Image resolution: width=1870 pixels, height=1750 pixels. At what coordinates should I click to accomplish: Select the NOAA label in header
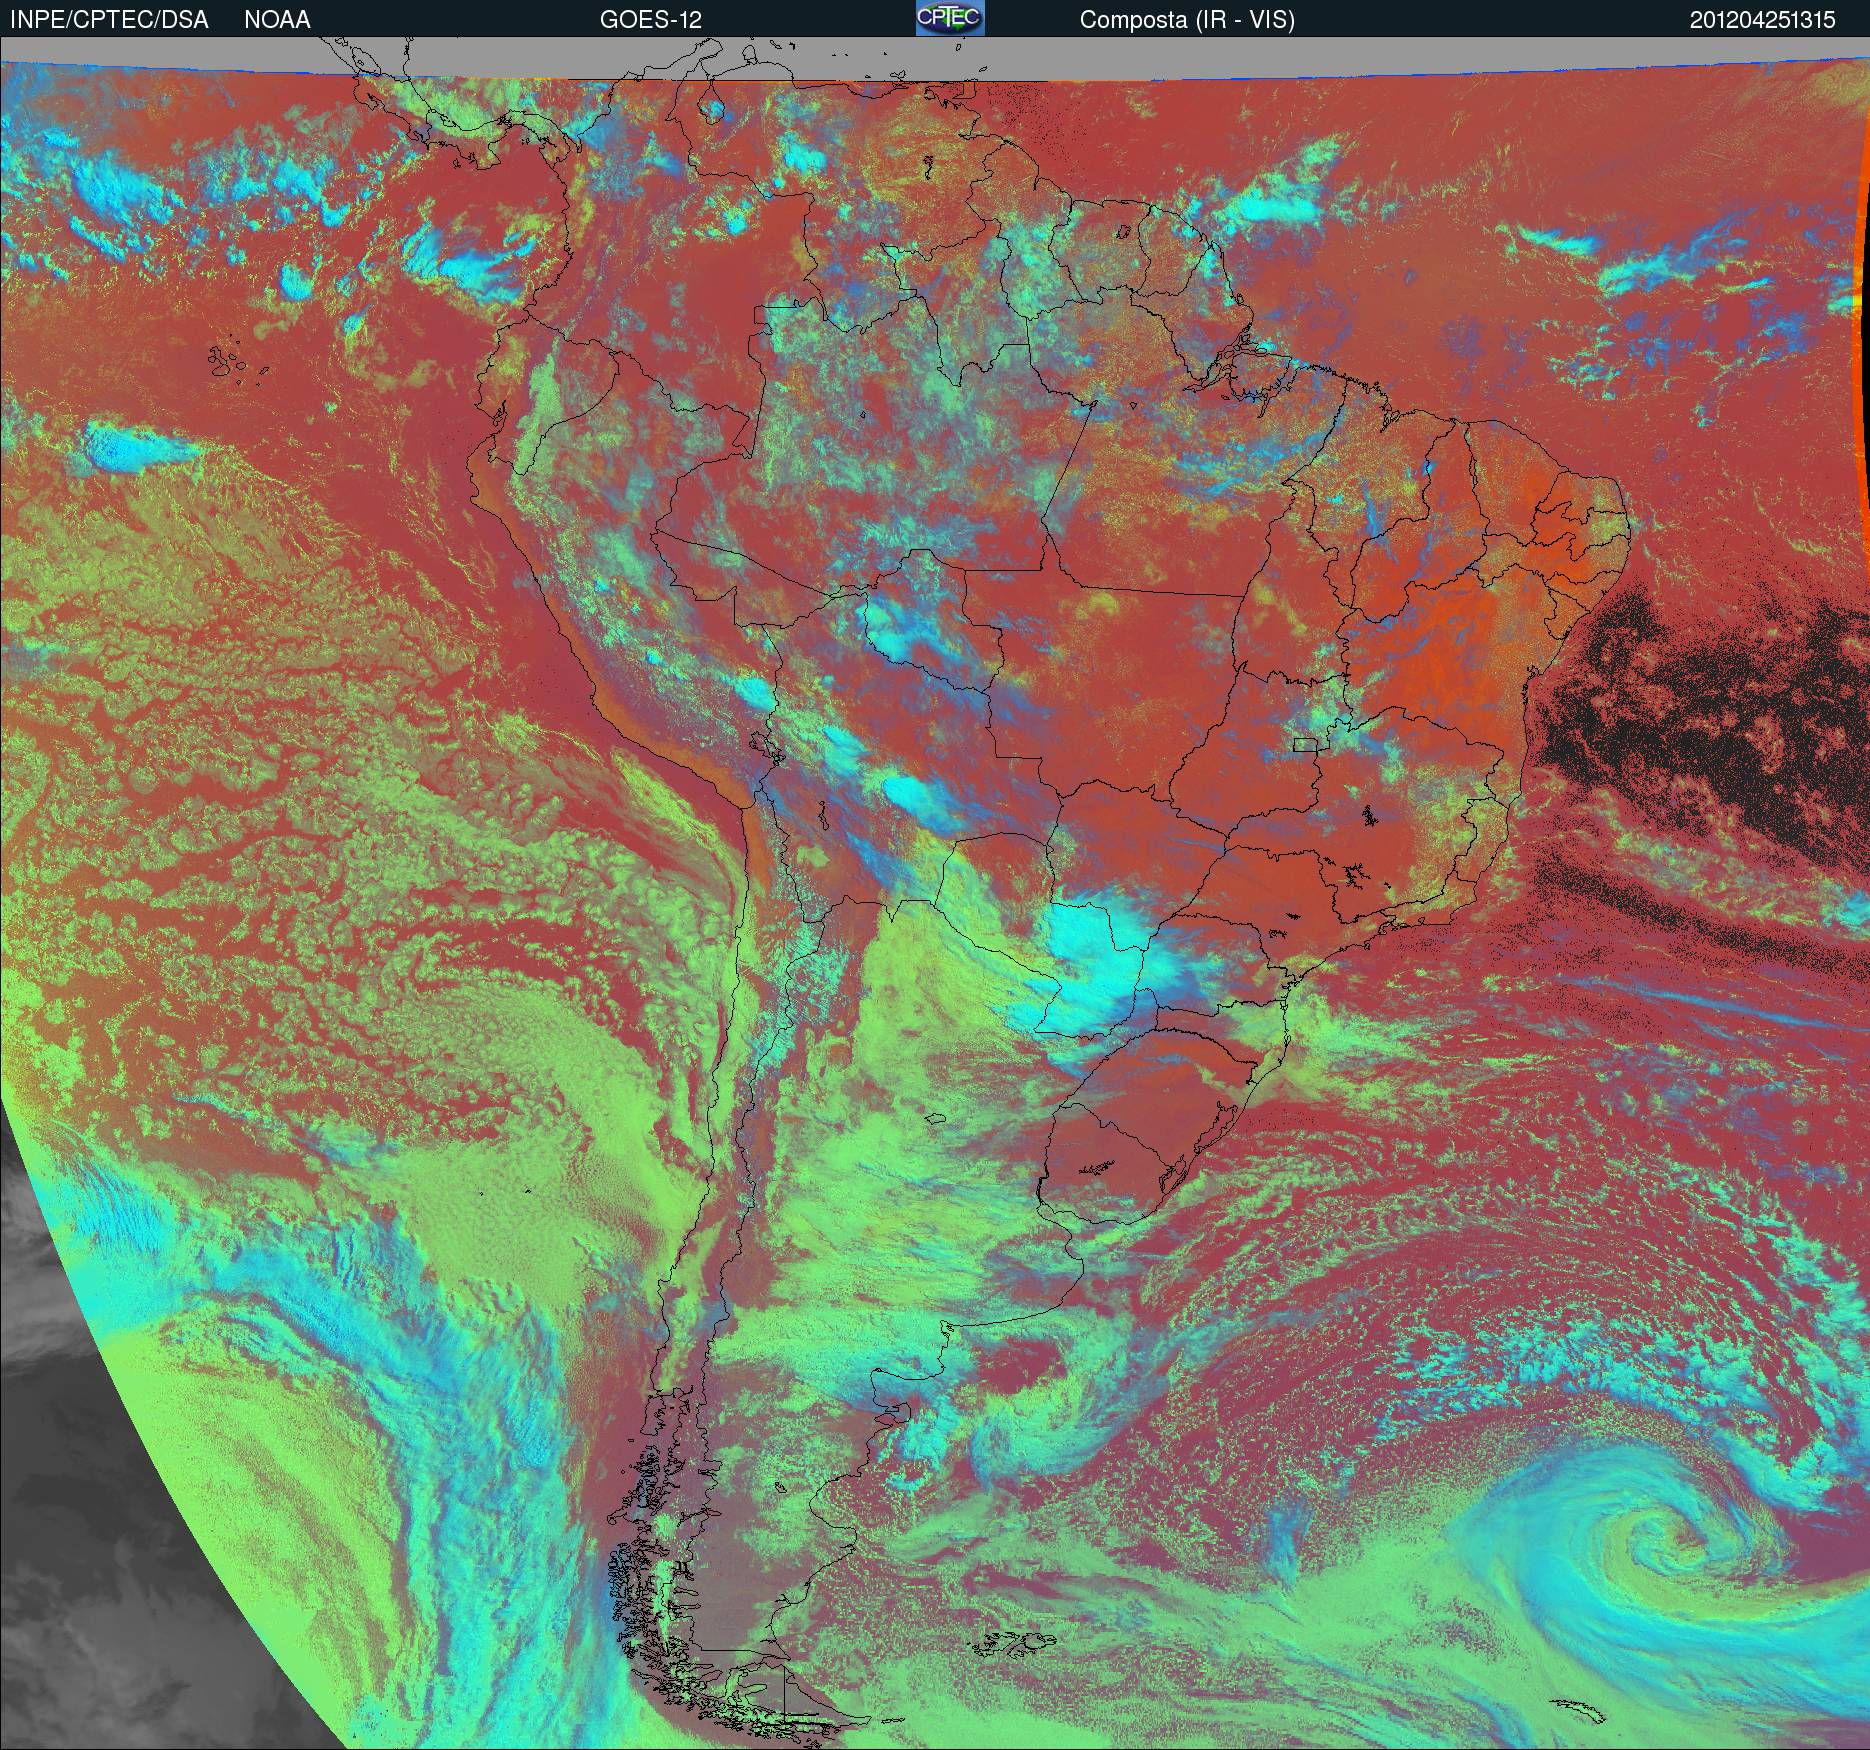[277, 20]
